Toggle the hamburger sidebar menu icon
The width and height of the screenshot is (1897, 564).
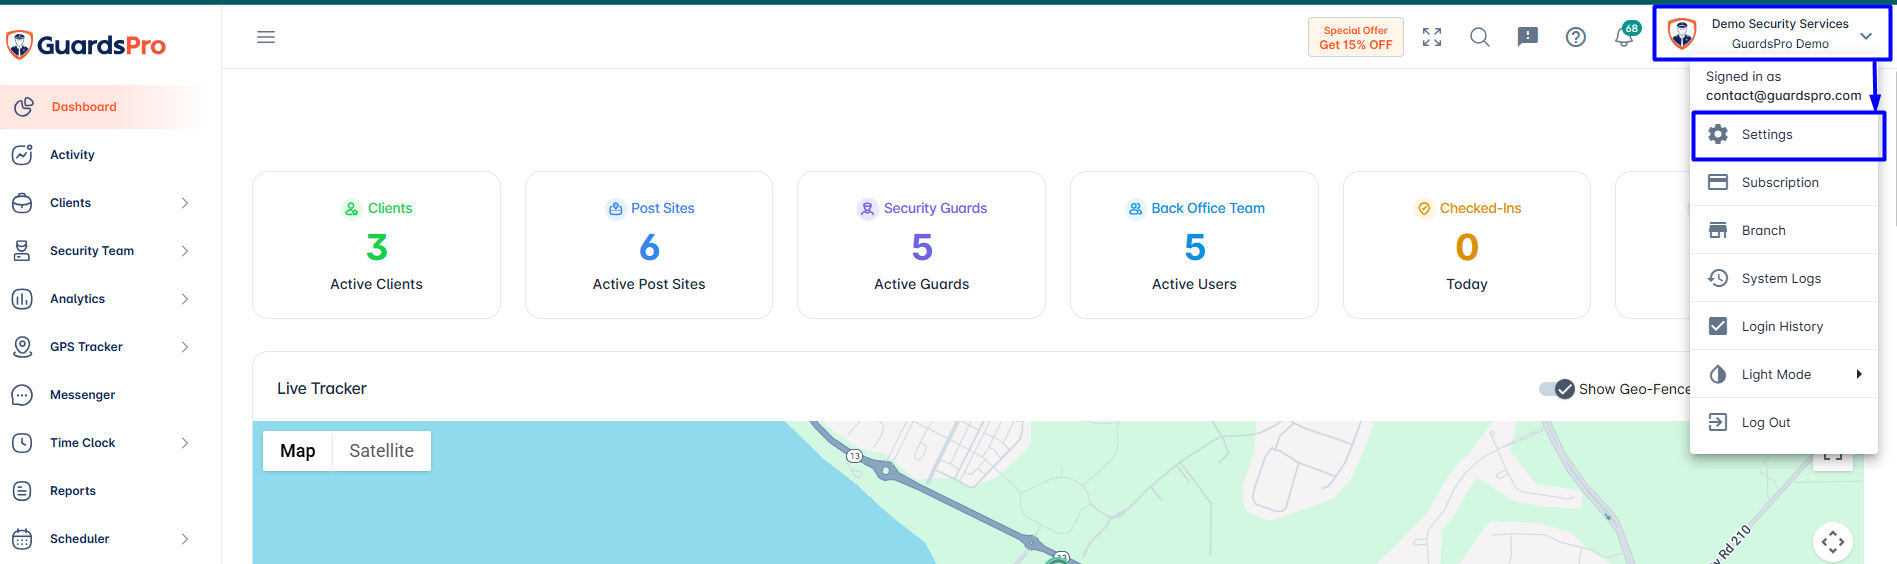point(266,37)
